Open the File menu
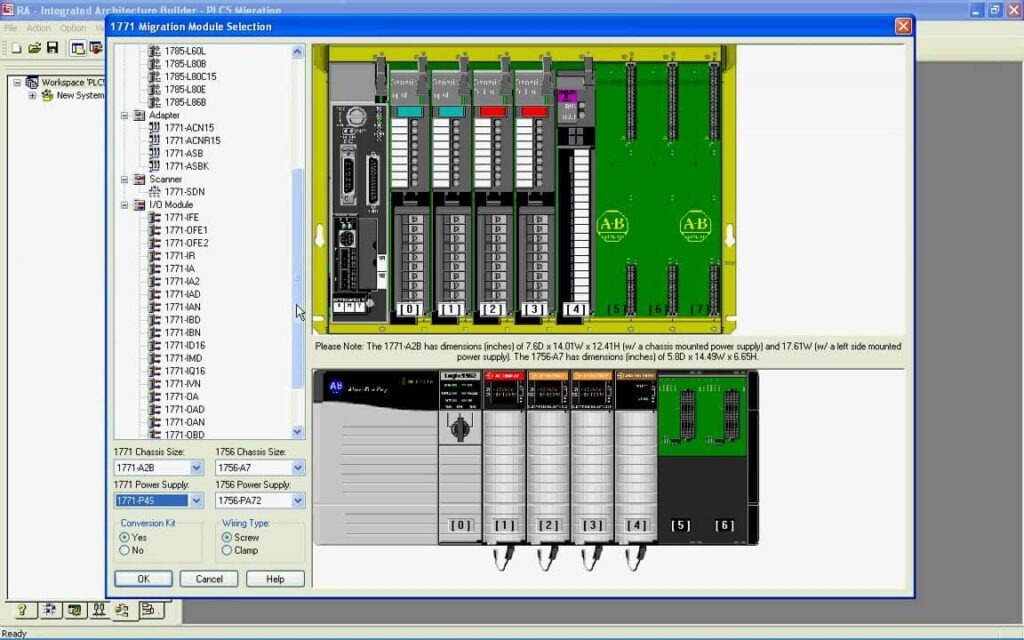 click(10, 28)
